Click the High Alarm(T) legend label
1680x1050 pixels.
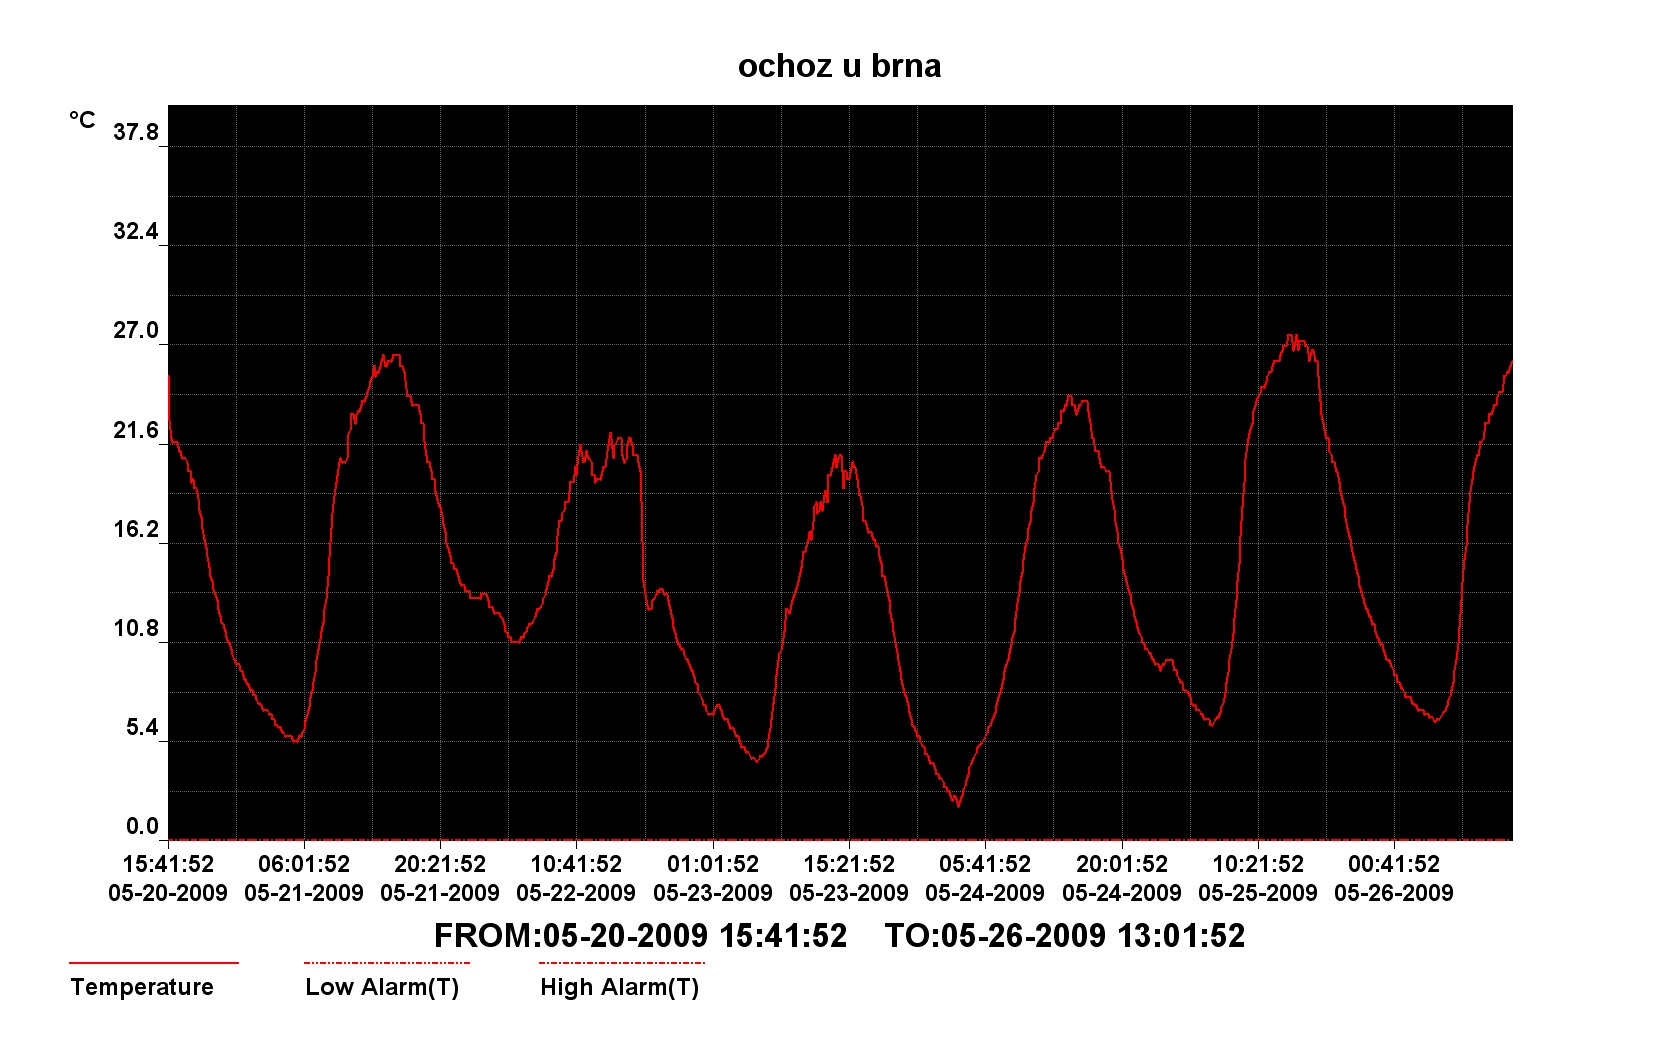click(619, 987)
